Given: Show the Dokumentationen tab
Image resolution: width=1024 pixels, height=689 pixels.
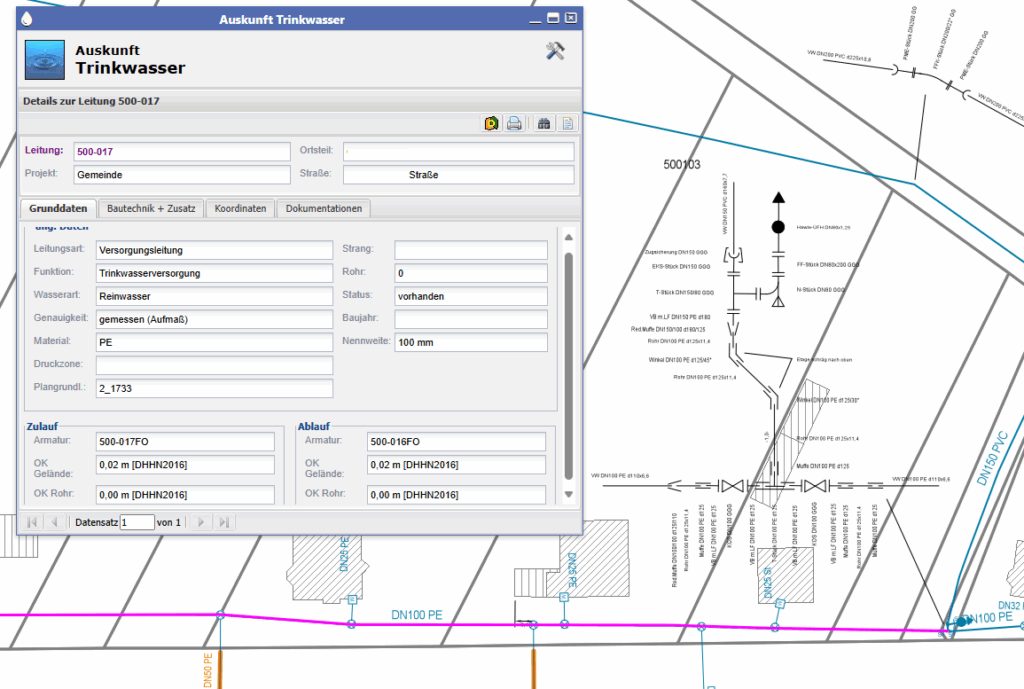Looking at the screenshot, I should tap(324, 208).
